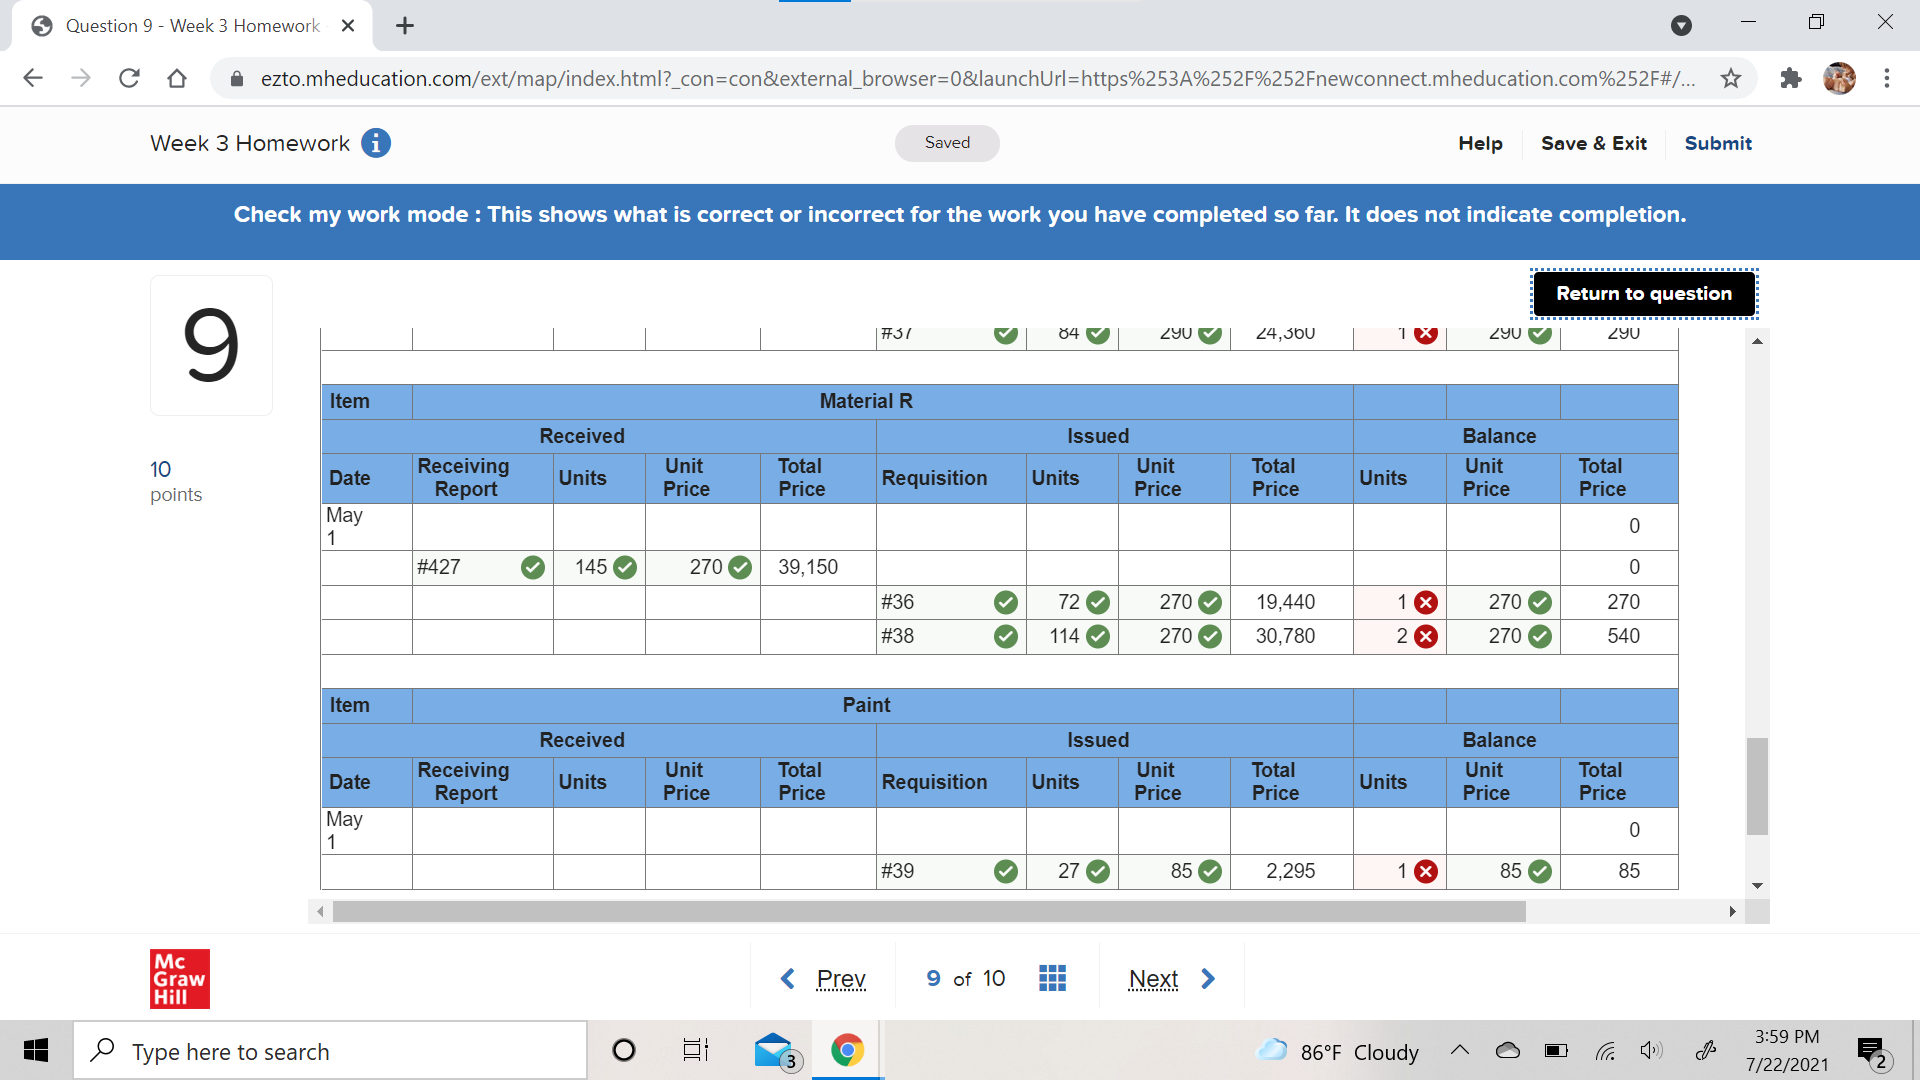1920x1080 pixels.
Task: Open the question grid navigator icon
Action: [x=1052, y=978]
